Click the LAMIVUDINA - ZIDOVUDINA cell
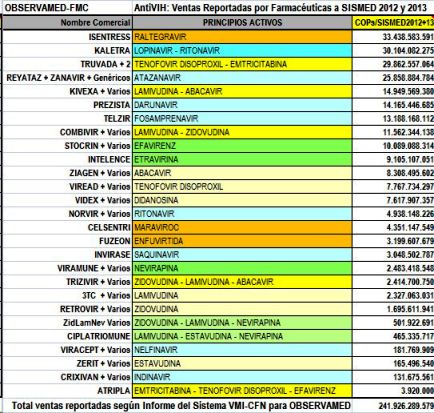 click(x=242, y=132)
